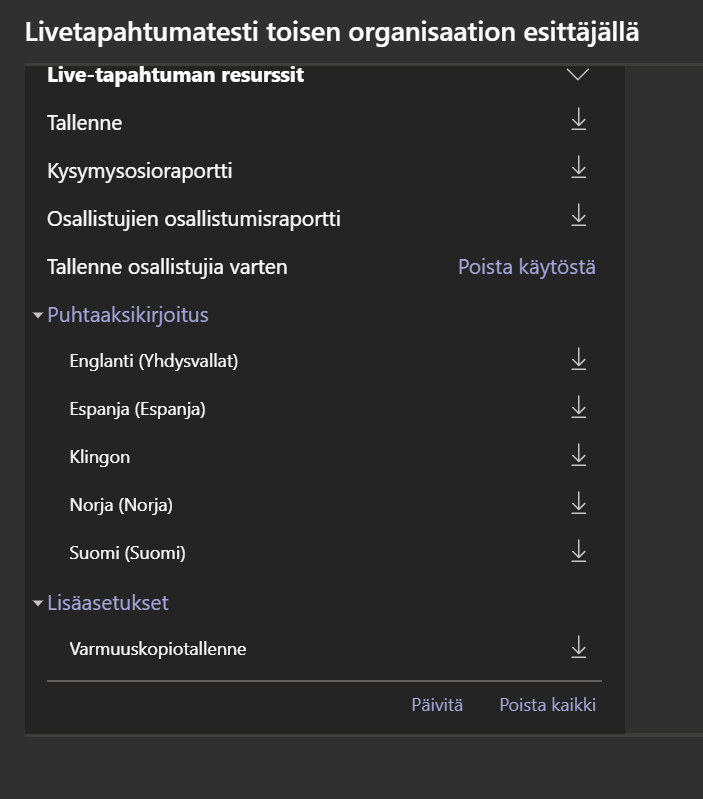This screenshot has width=703, height=799.
Task: Collapse Live-tapahtuman resurssit with the chevron
Action: pos(578,75)
